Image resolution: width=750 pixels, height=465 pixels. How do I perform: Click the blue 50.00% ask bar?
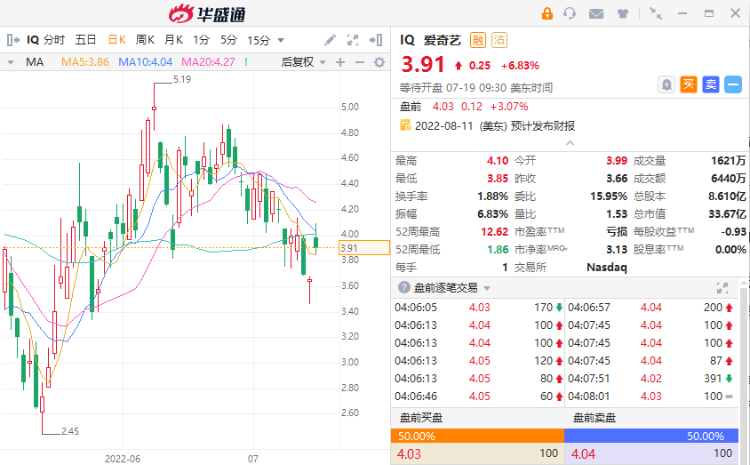[651, 436]
